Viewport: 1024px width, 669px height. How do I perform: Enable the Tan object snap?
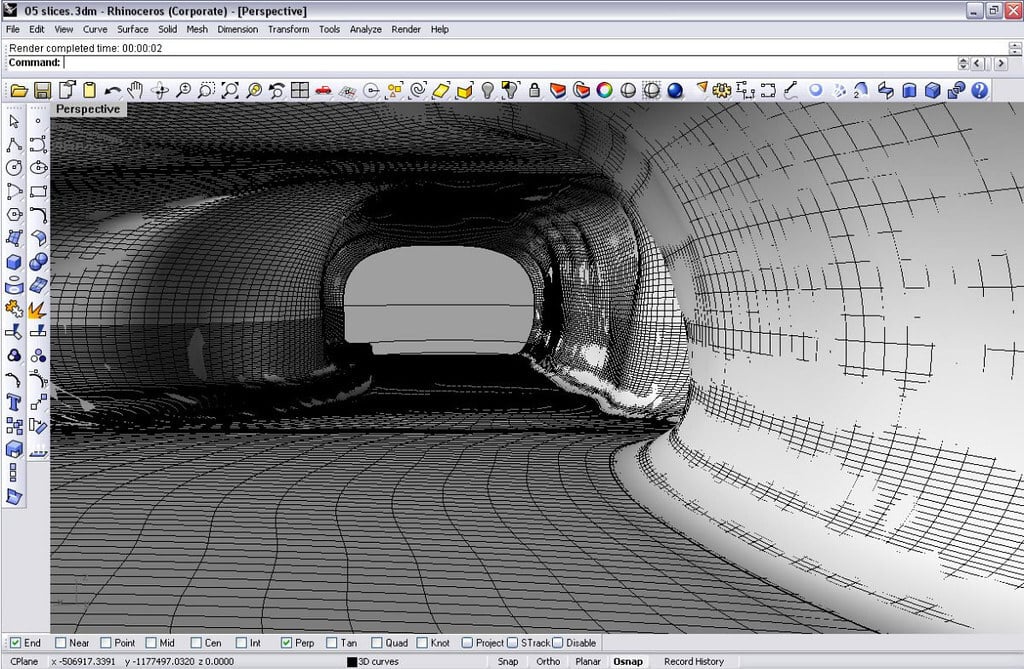click(x=329, y=643)
